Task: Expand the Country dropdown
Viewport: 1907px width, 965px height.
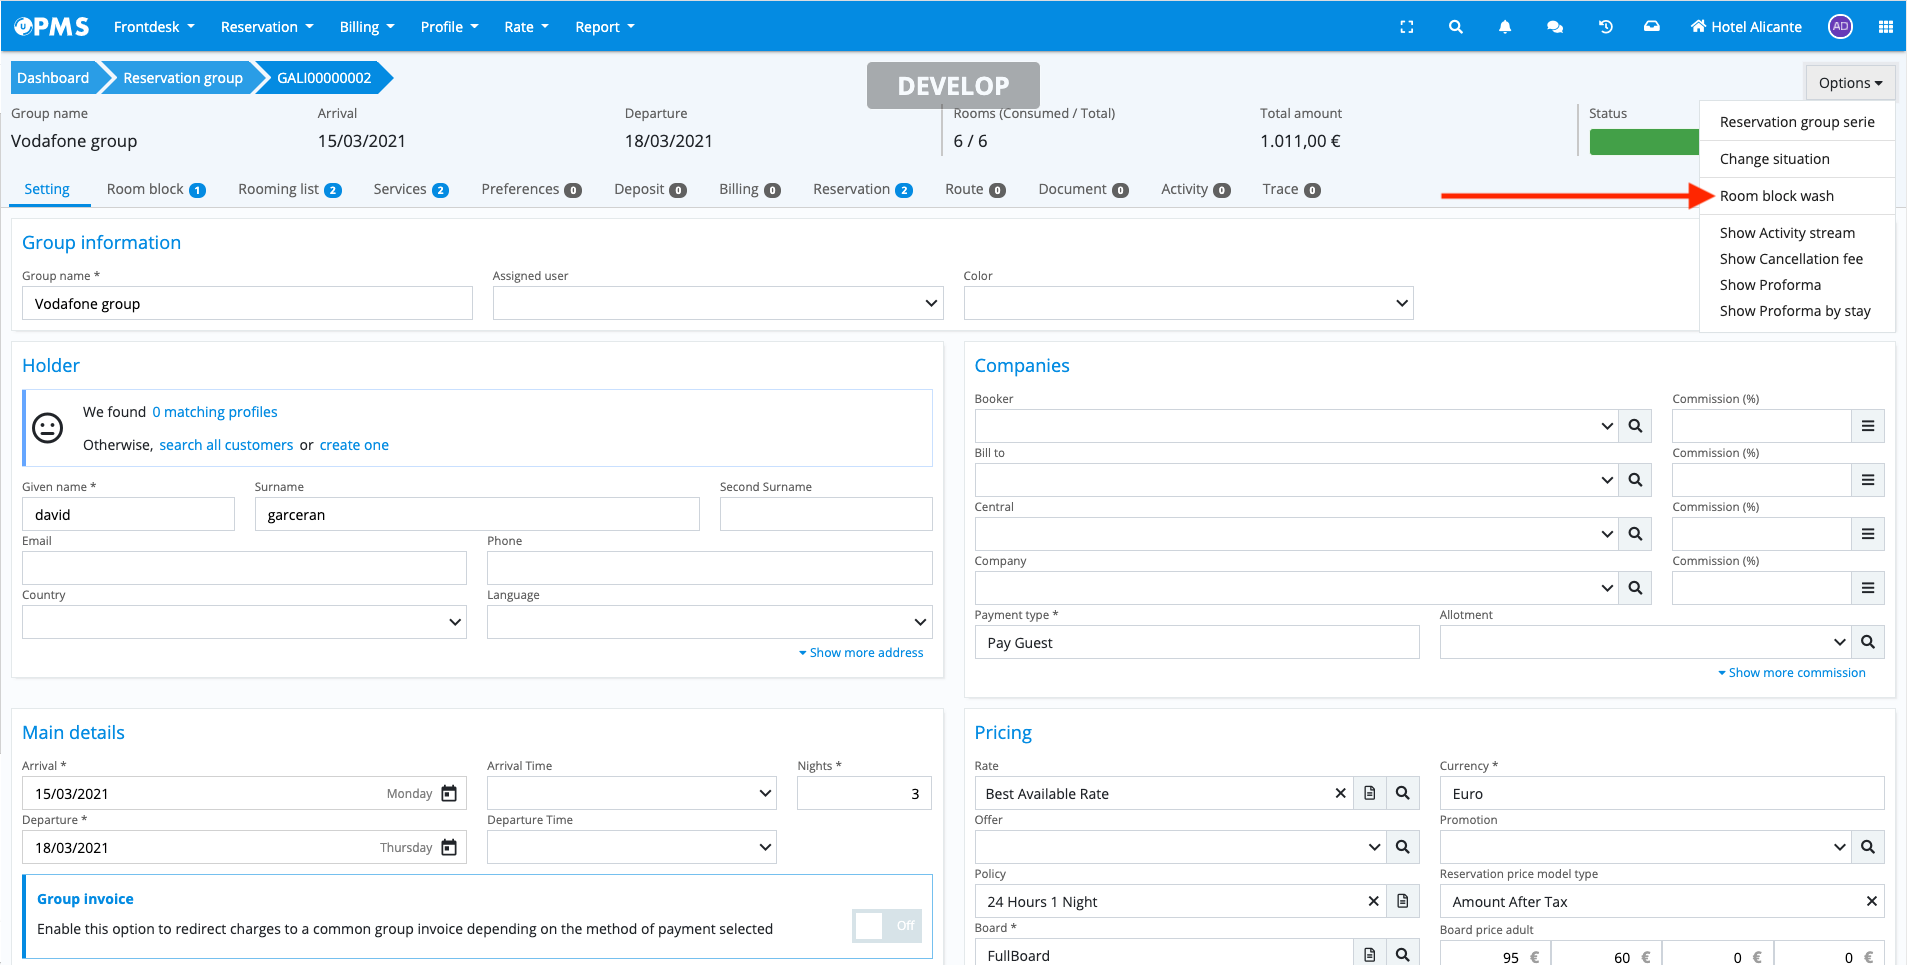Action: click(x=244, y=622)
